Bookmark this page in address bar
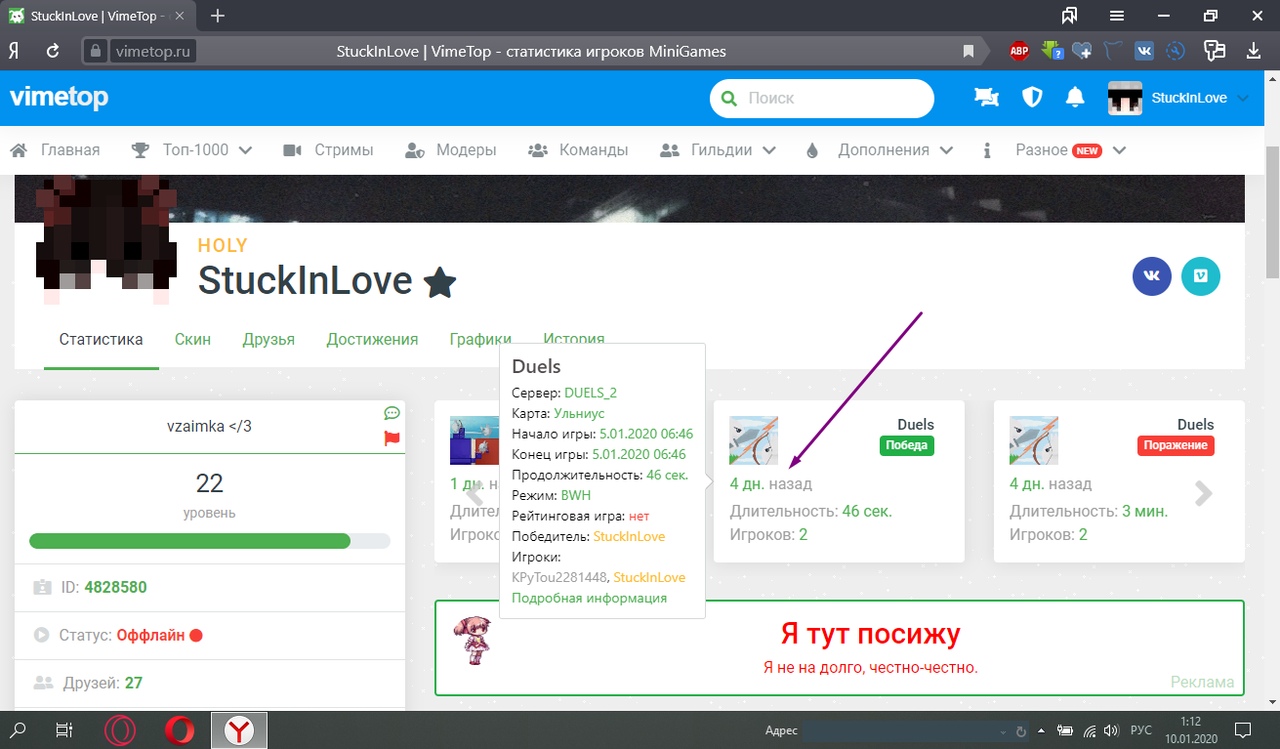This screenshot has width=1280, height=749. click(968, 51)
